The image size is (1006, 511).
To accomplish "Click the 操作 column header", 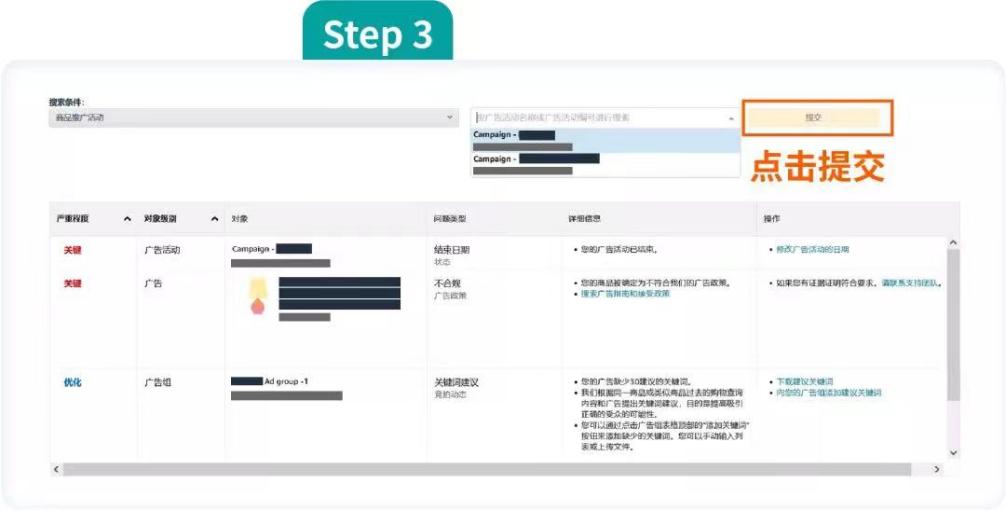I will coord(771,219).
